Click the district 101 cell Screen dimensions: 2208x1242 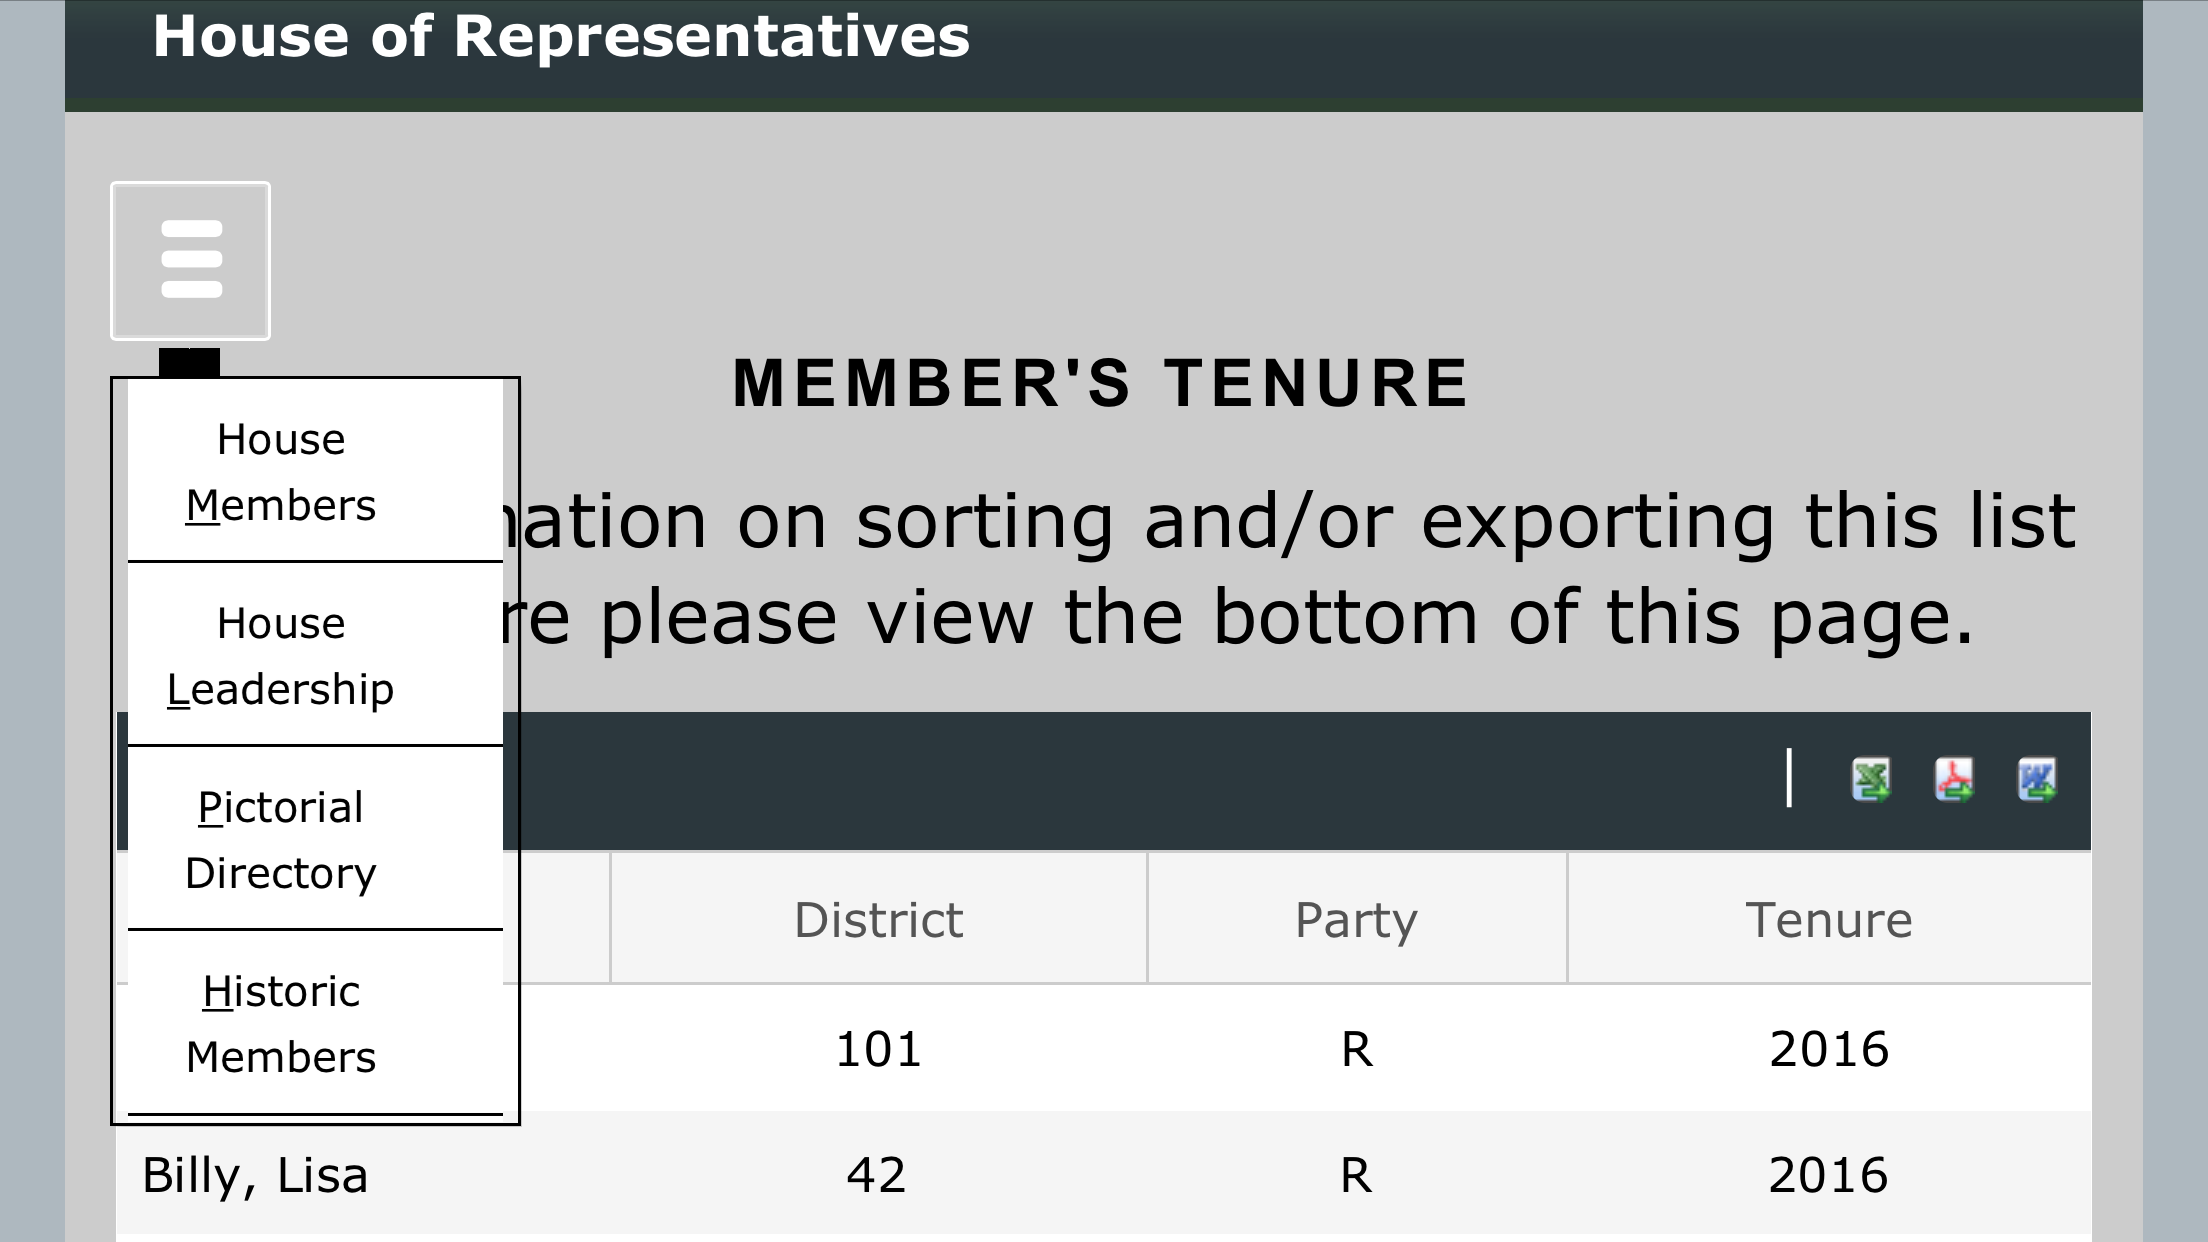878,1049
